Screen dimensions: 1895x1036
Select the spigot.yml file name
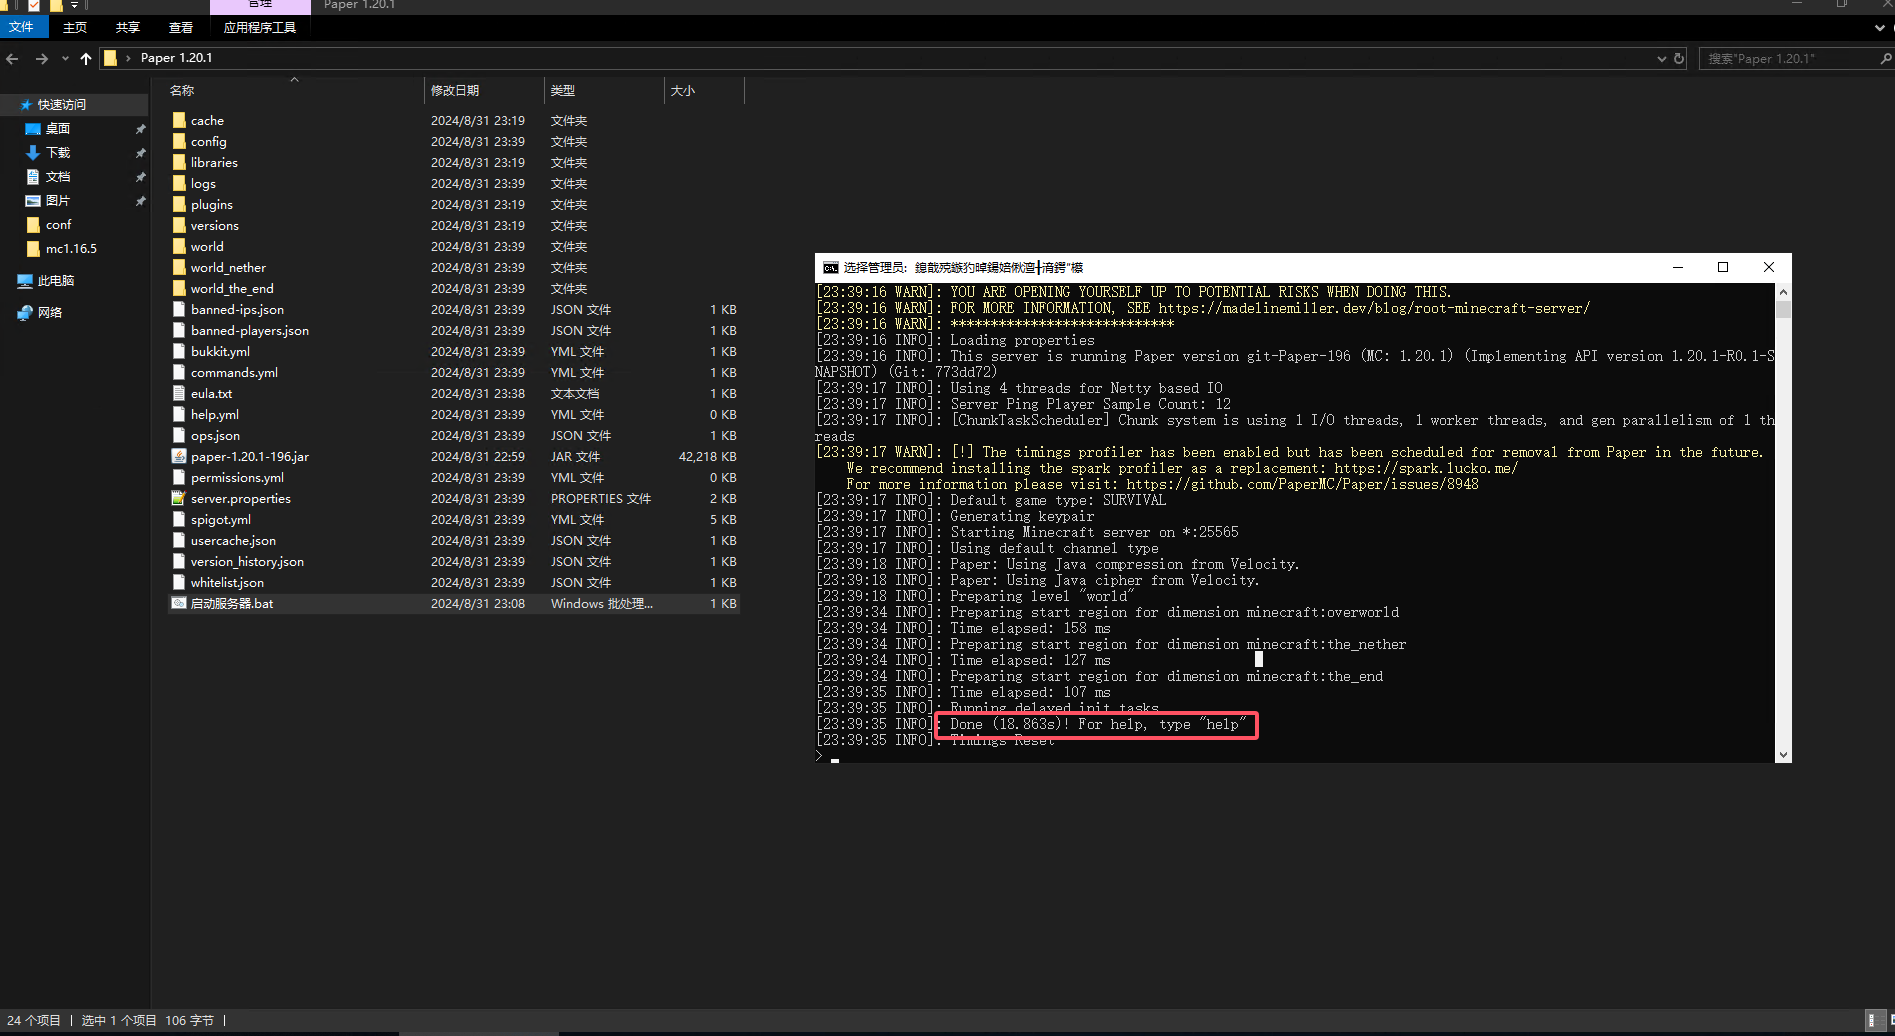point(221,519)
